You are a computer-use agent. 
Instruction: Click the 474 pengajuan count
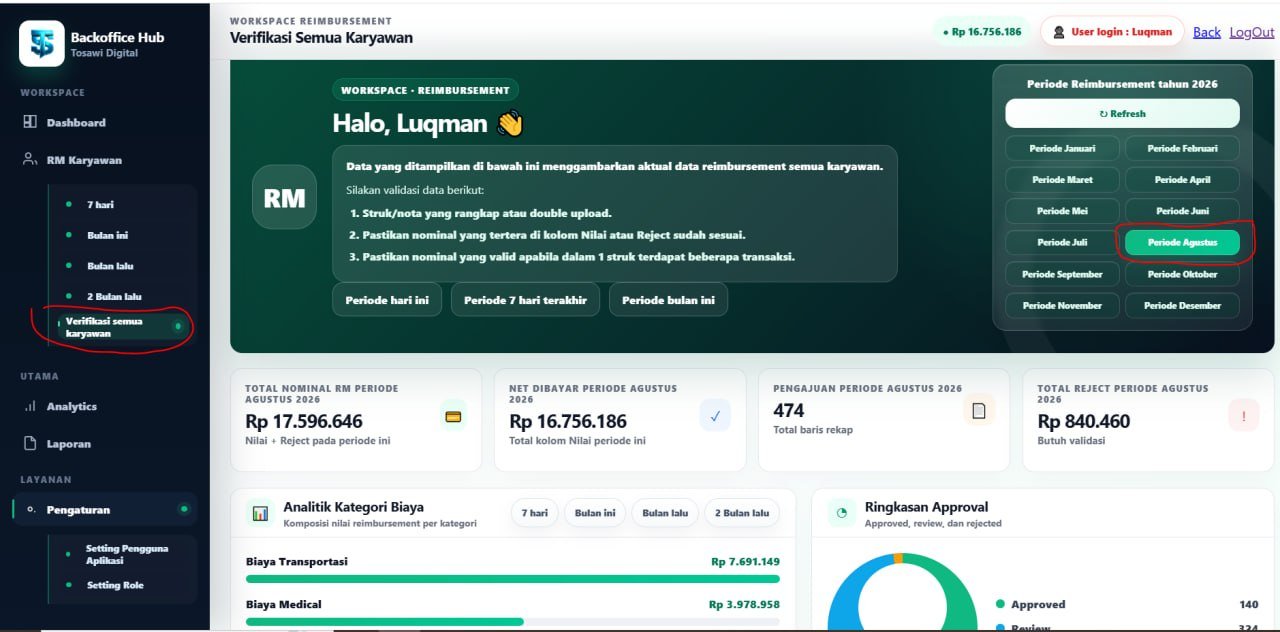tap(789, 410)
